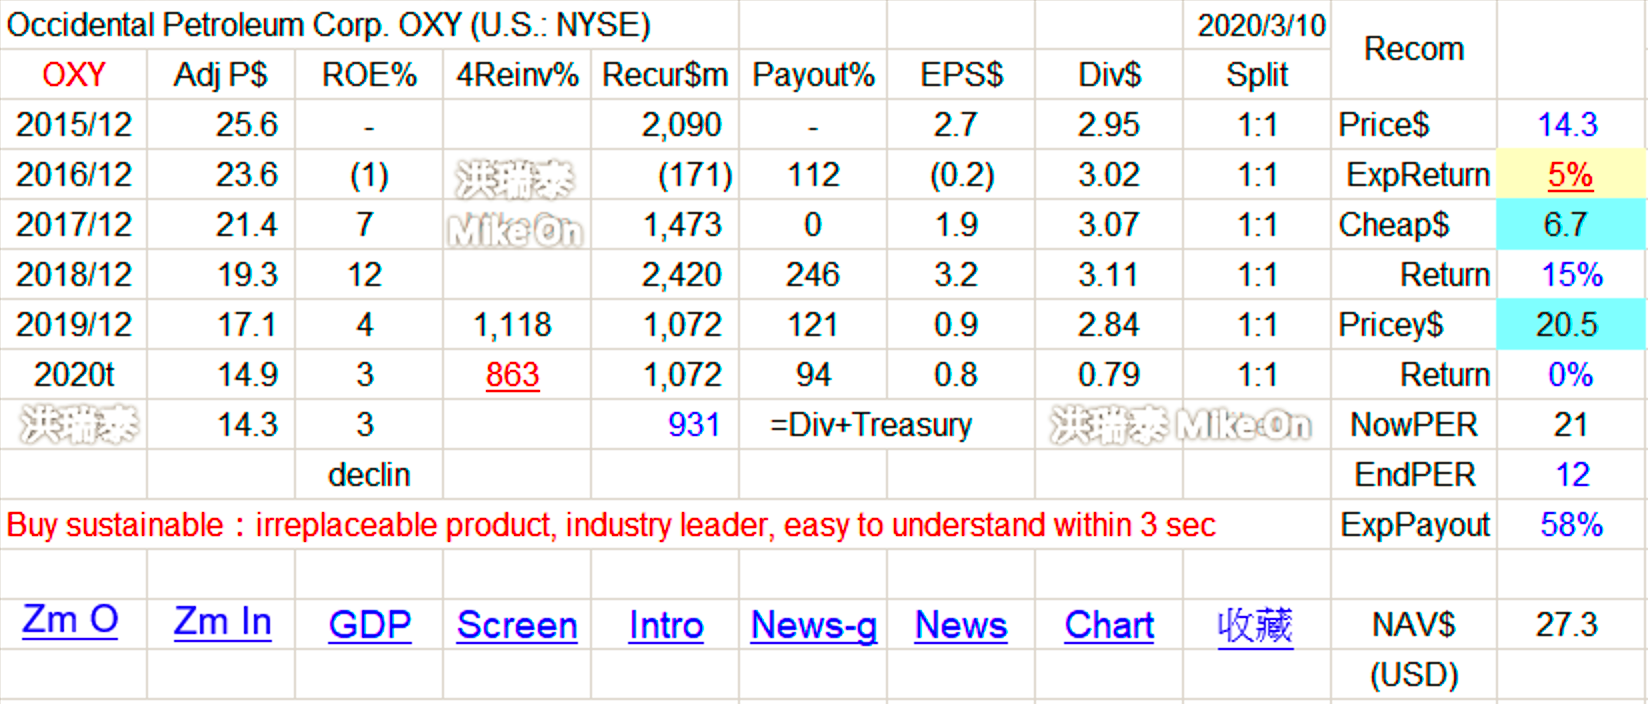This screenshot has height=704, width=1648.
Task: Select the Pricey$ value 20.5 cell
Action: tap(1571, 324)
